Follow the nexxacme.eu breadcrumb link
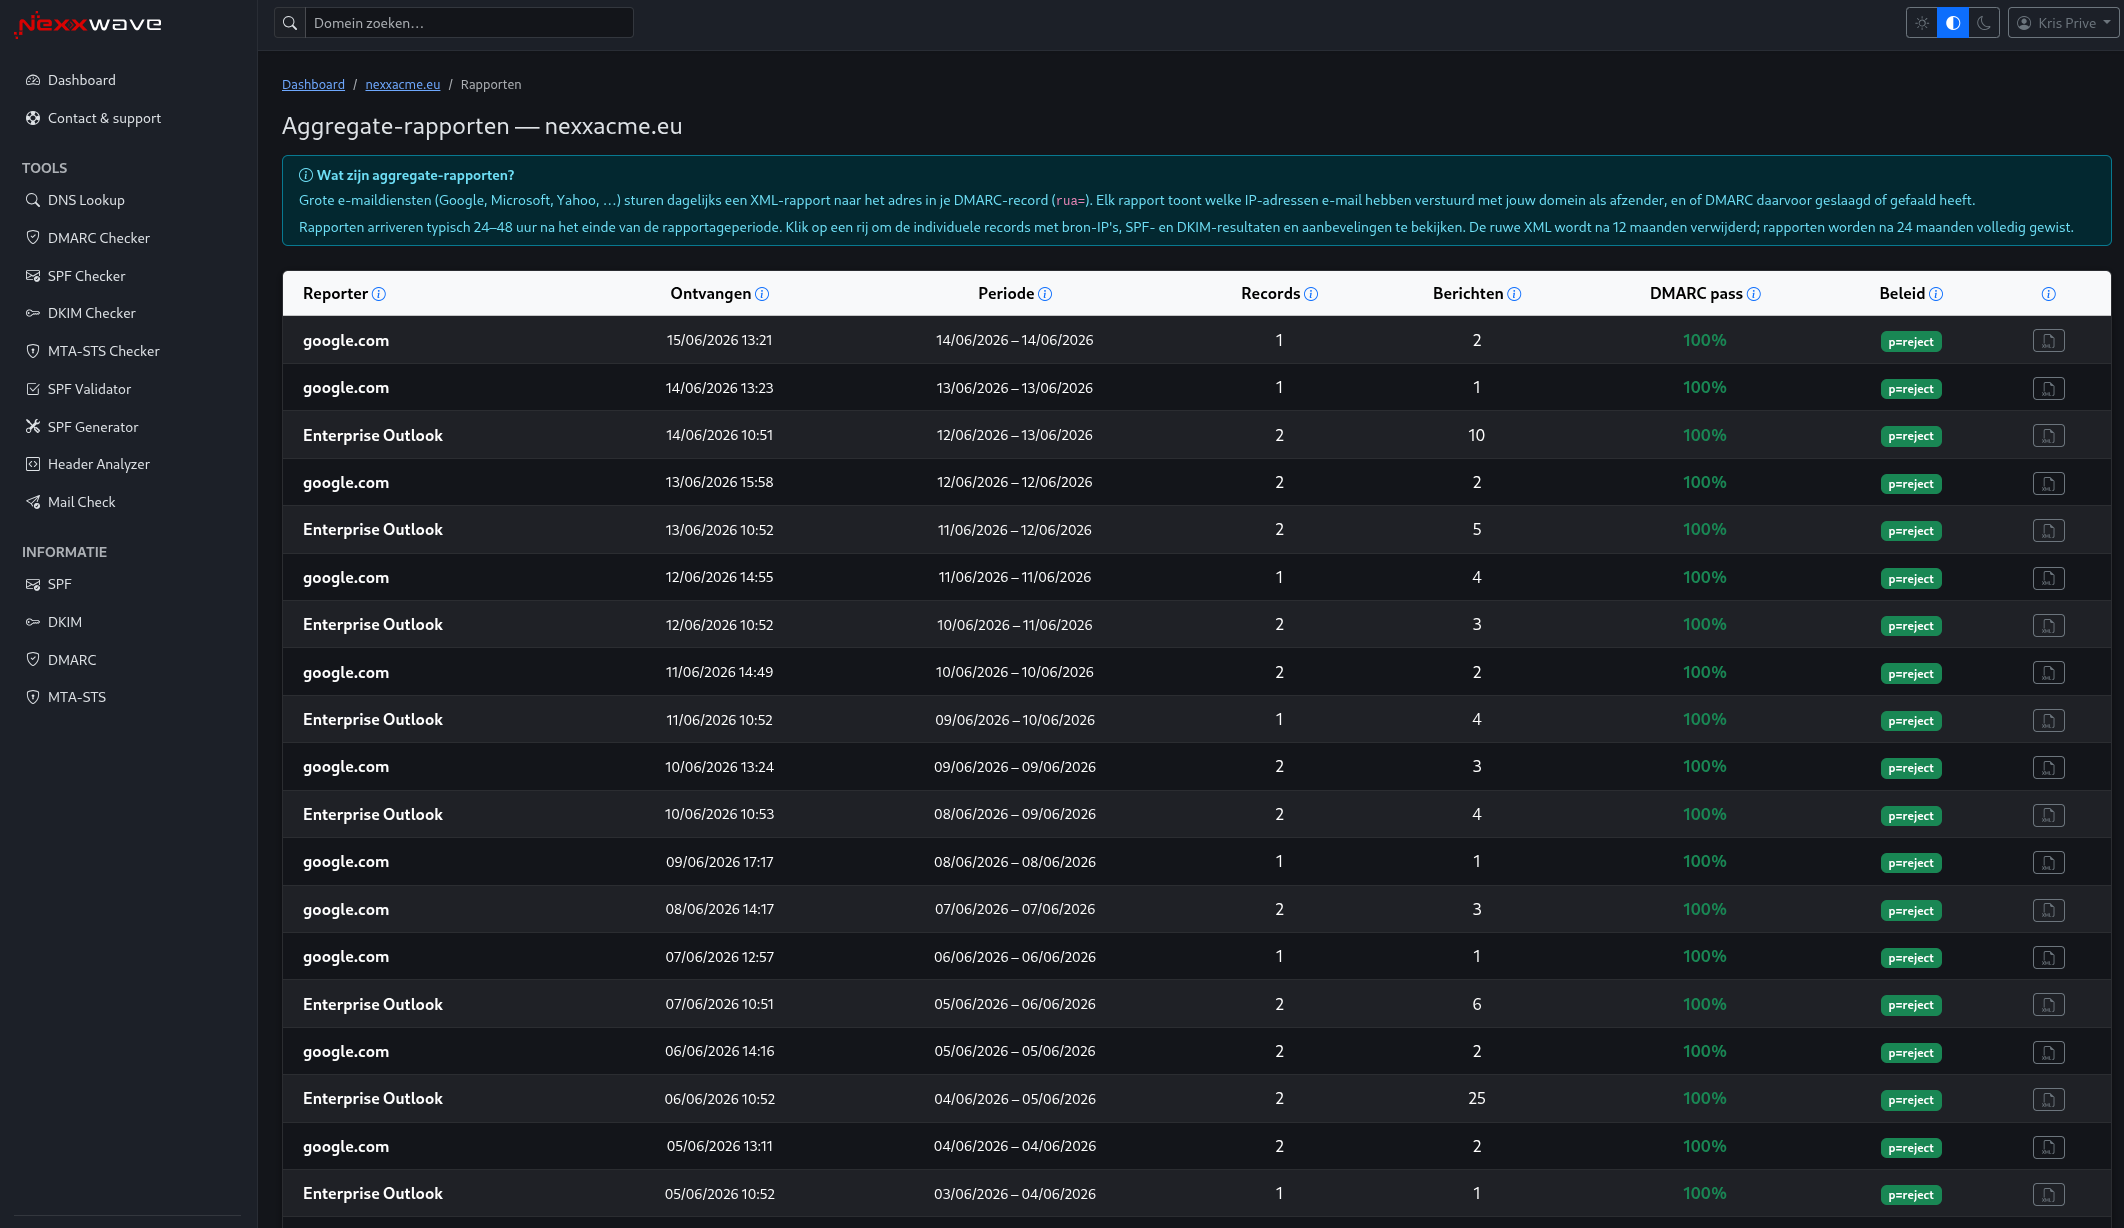2124x1228 pixels. pyautogui.click(x=402, y=84)
